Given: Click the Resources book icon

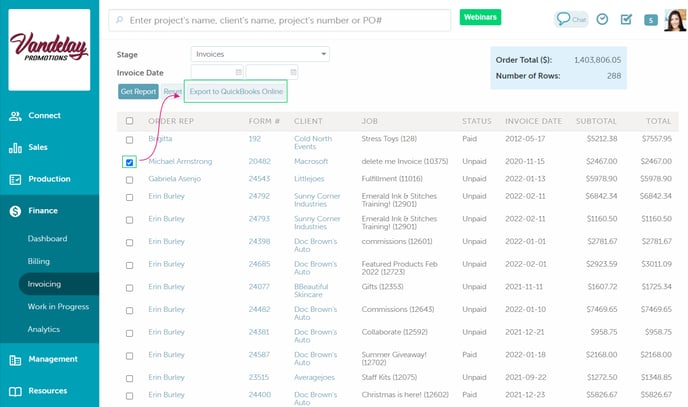Looking at the screenshot, I should tap(15, 391).
